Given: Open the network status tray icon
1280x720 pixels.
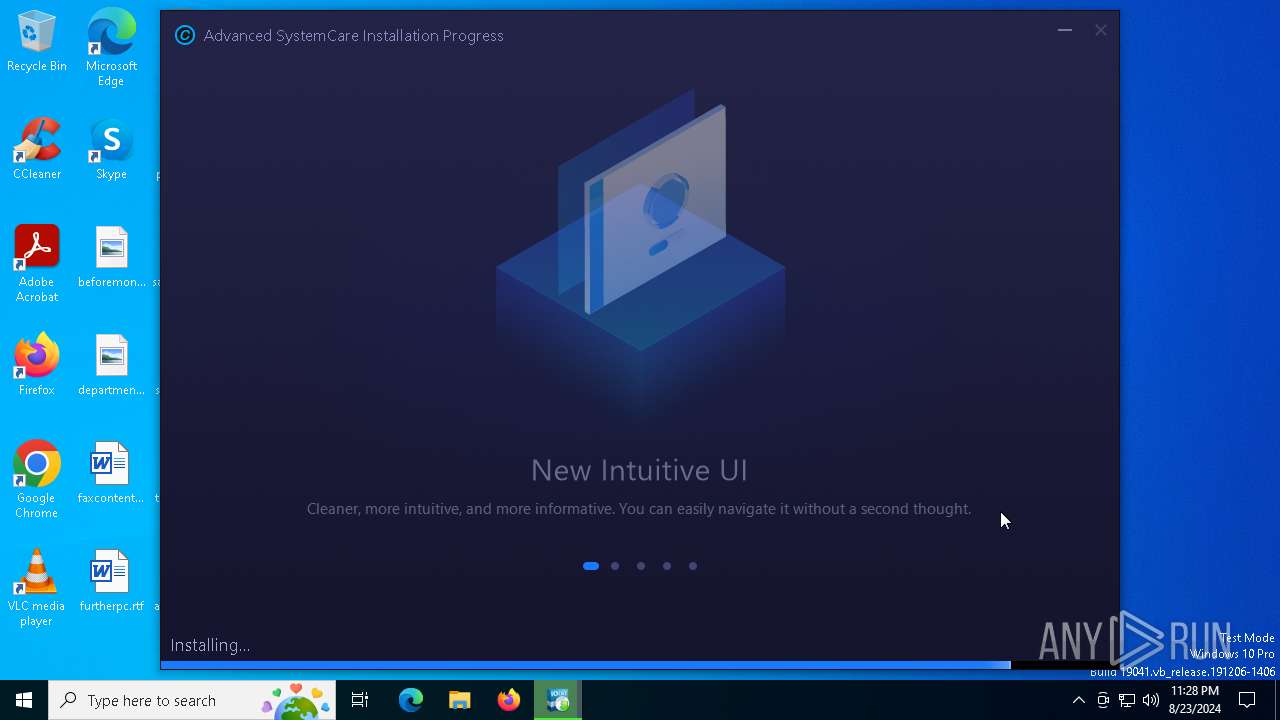Looking at the screenshot, I should tap(1127, 700).
